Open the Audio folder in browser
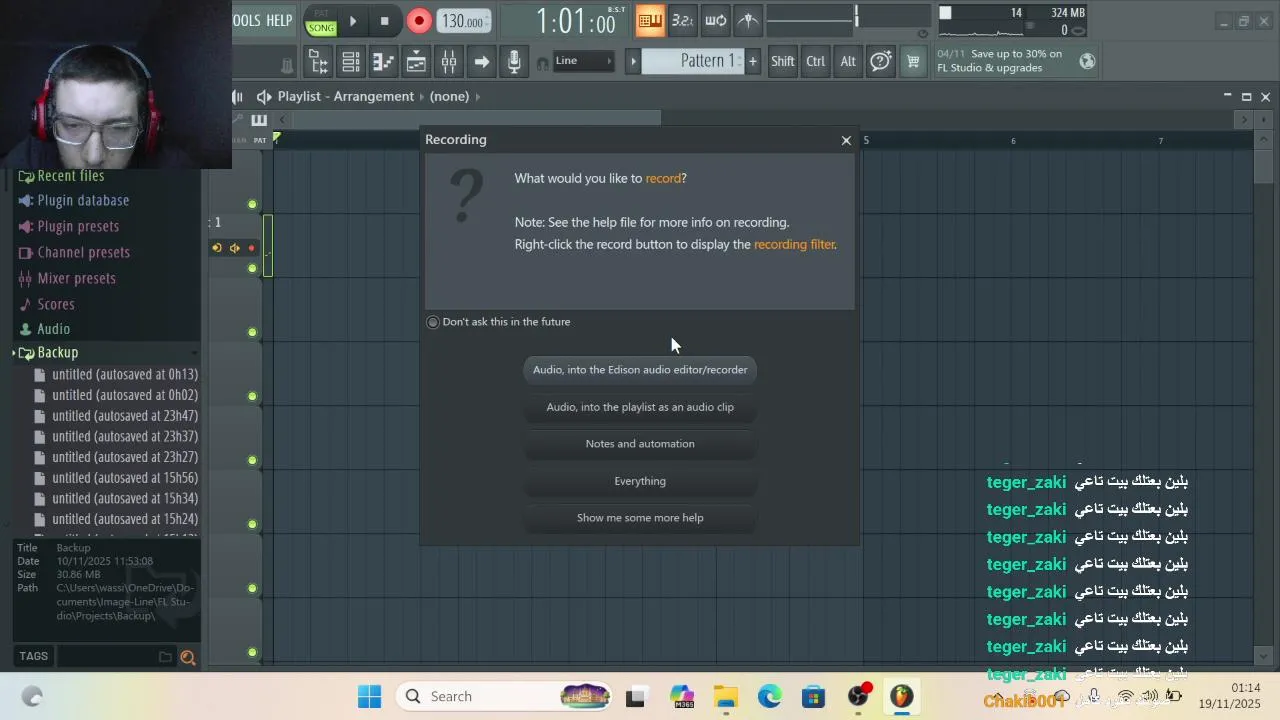Viewport: 1280px width, 720px height. tap(53, 329)
